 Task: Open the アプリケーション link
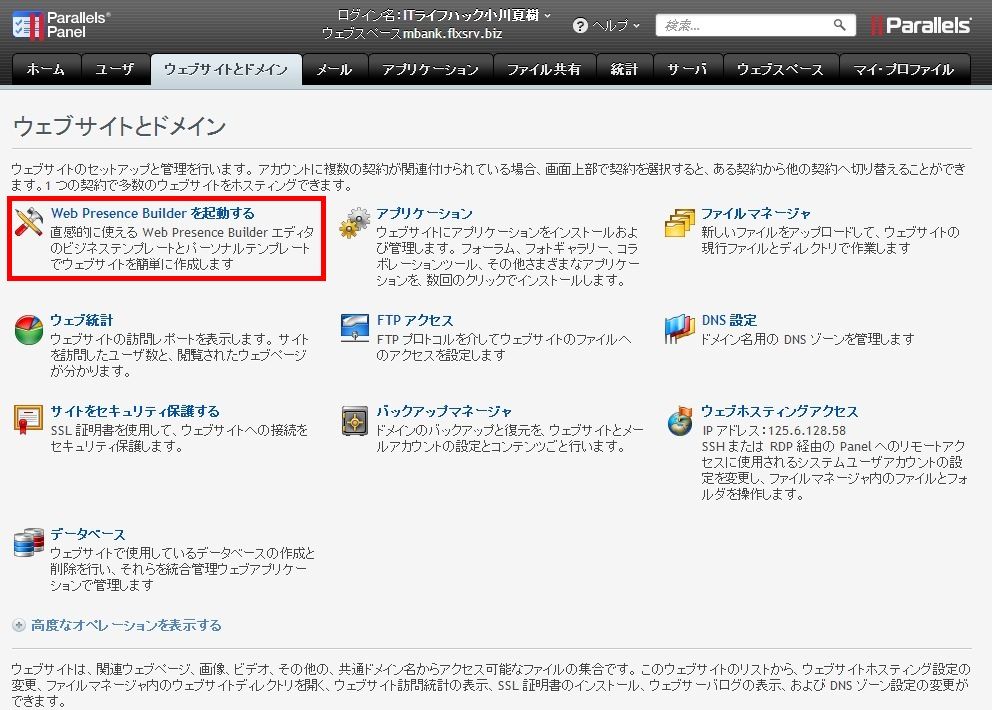(425, 213)
